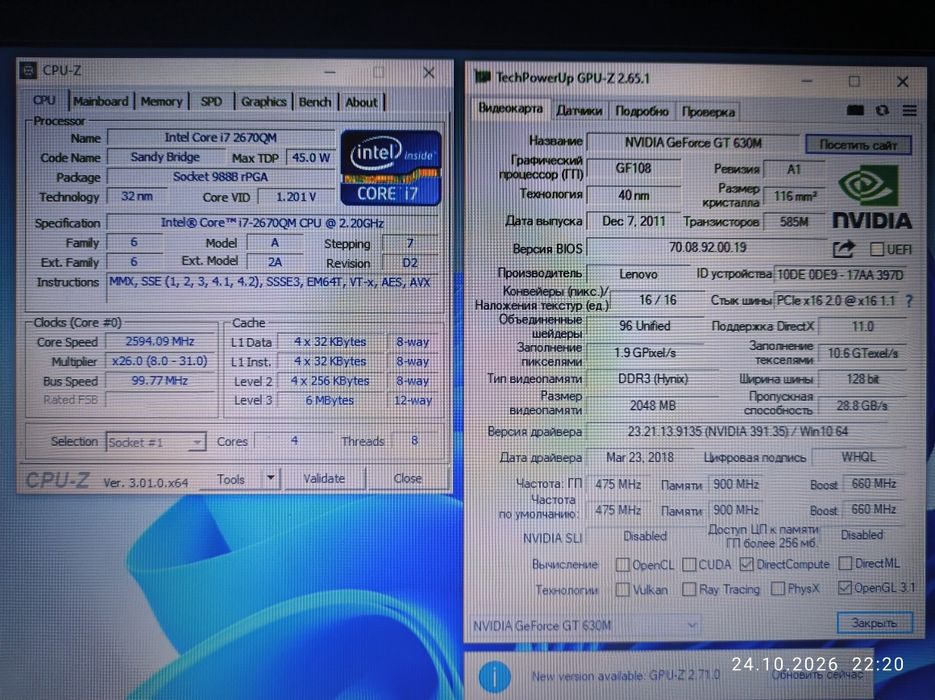
Task: Toggle the DirectCompute checkbox
Action: [x=746, y=563]
